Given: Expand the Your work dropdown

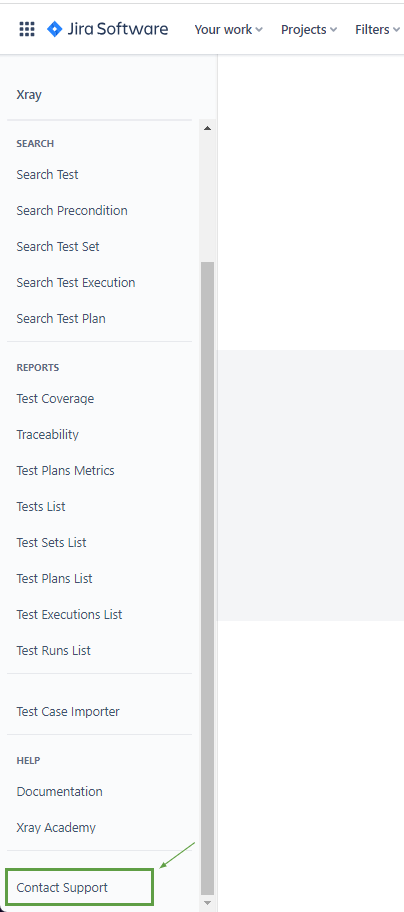Looking at the screenshot, I should (x=228, y=30).
